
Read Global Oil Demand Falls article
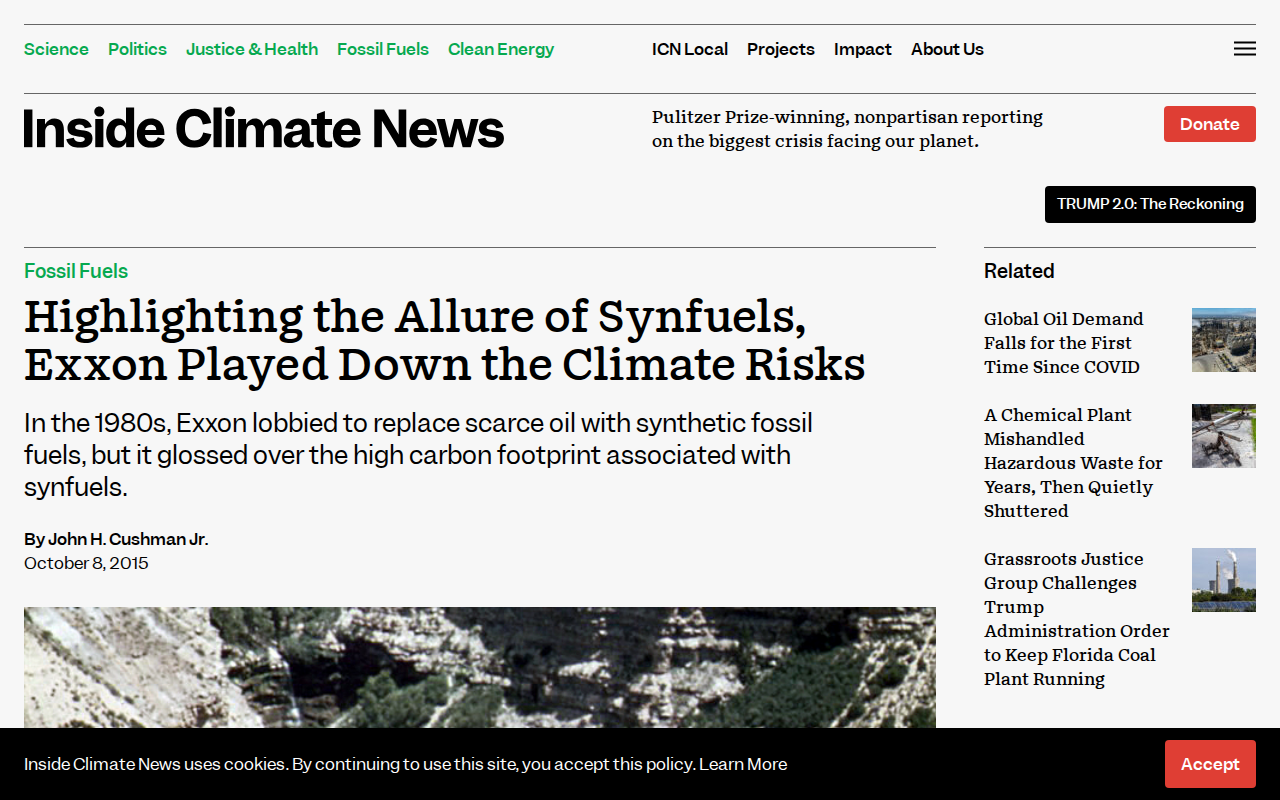point(1064,343)
